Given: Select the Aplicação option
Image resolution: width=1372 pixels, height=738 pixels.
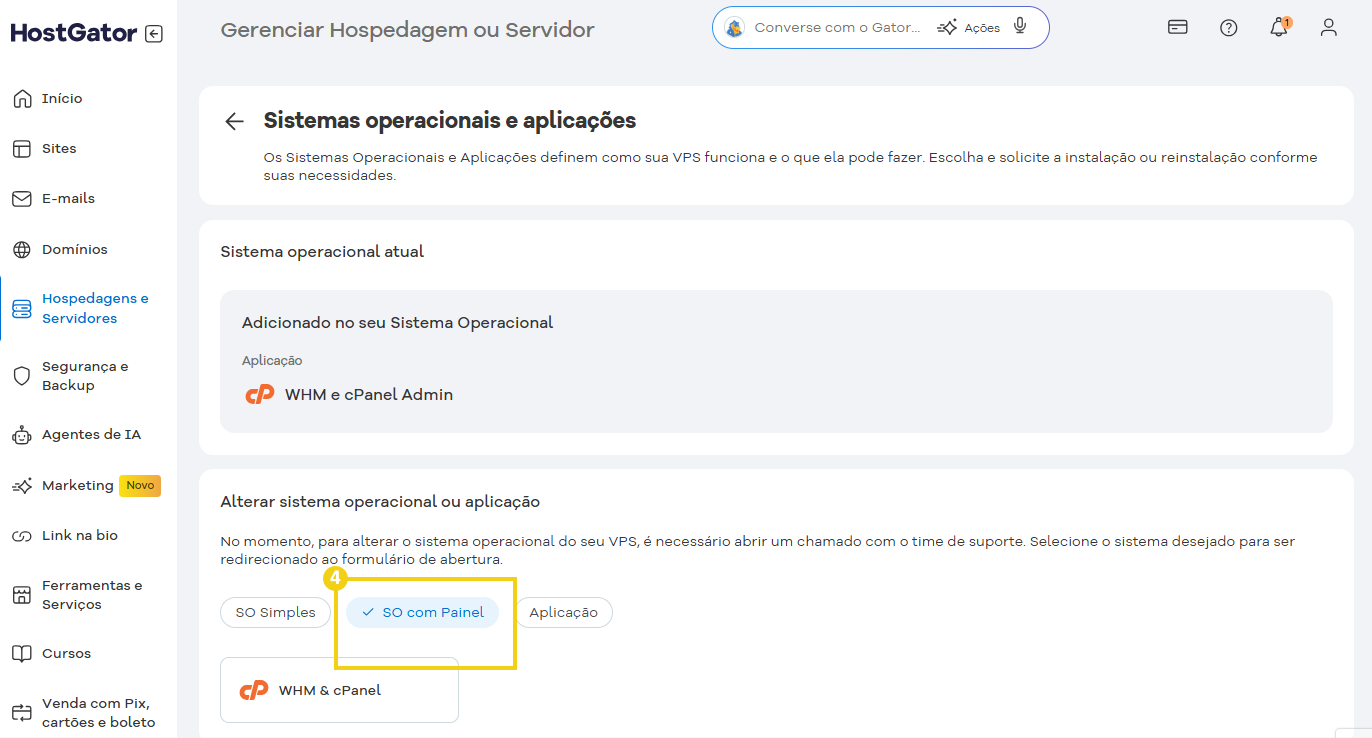Looking at the screenshot, I should [x=563, y=612].
